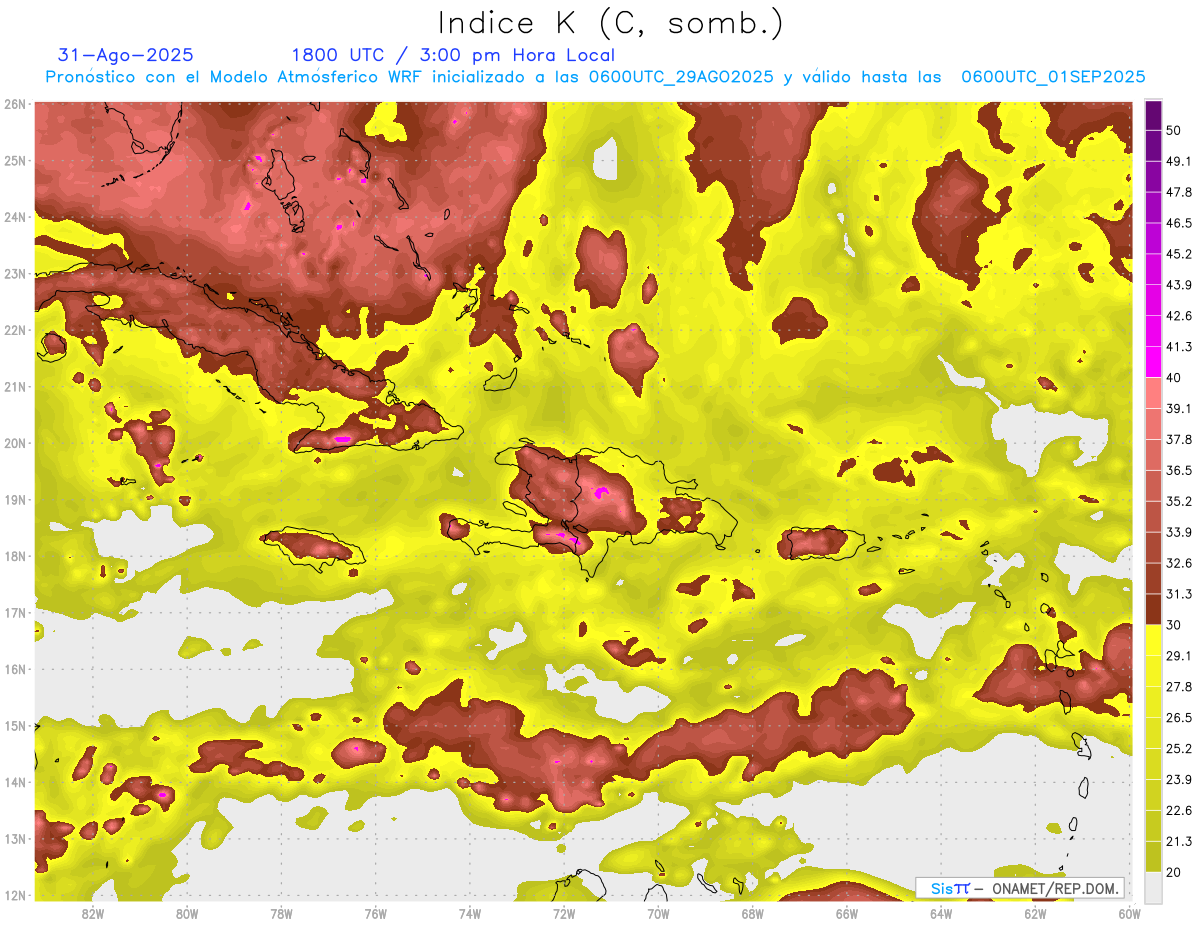
Task: Click the 64W longitude axis label
Action: pyautogui.click(x=941, y=913)
